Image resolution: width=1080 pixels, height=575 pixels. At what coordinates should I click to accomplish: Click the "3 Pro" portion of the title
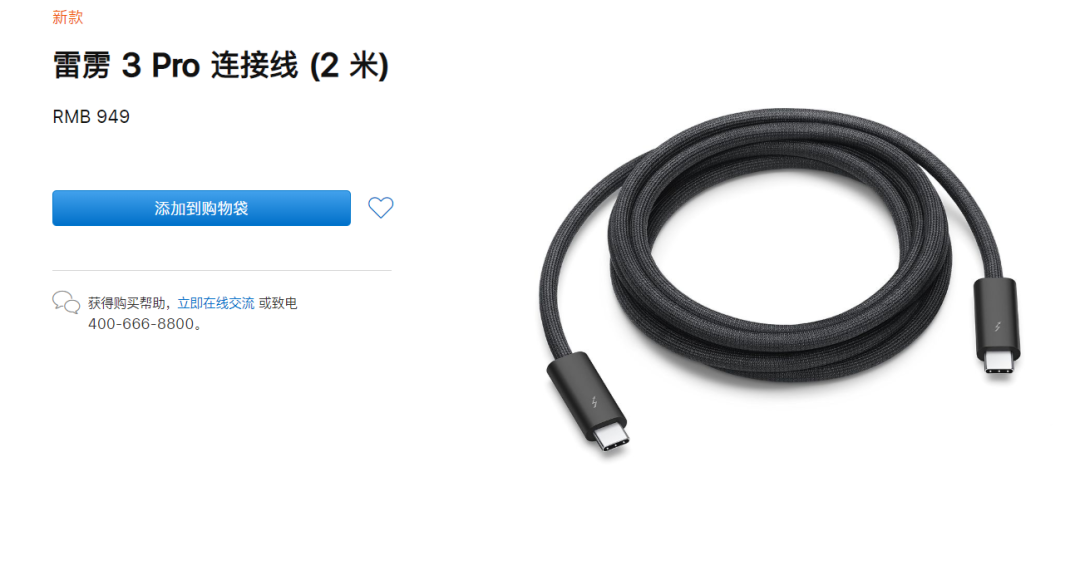pos(160,65)
